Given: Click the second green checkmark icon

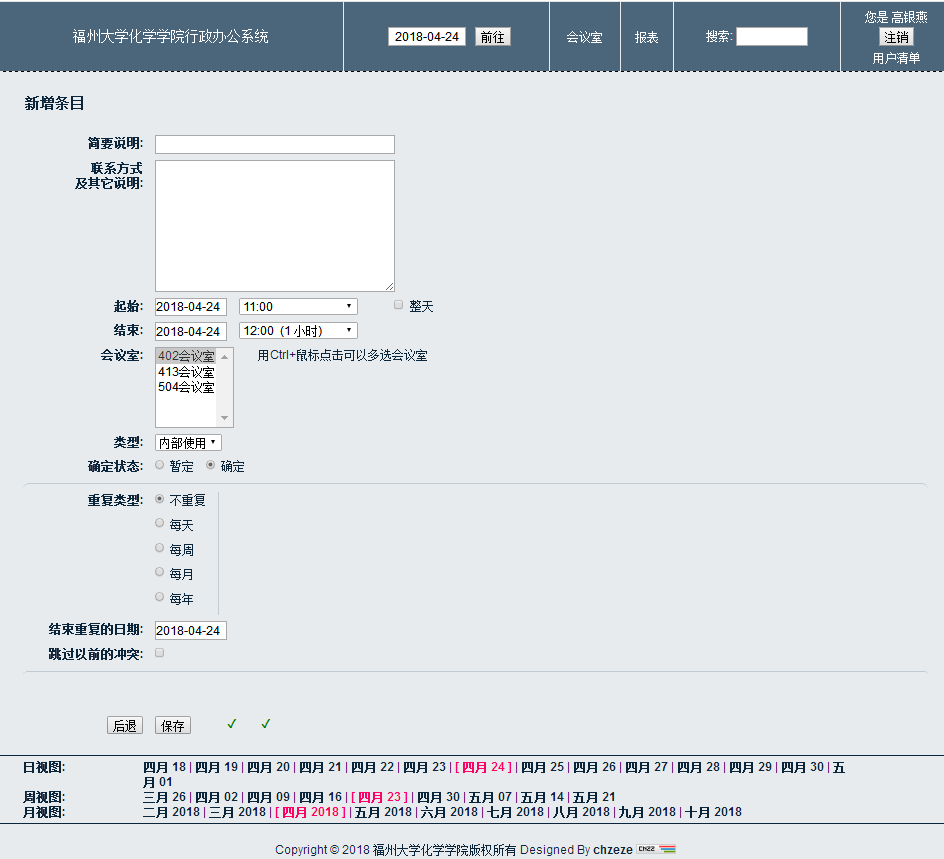Looking at the screenshot, I should click(x=266, y=724).
